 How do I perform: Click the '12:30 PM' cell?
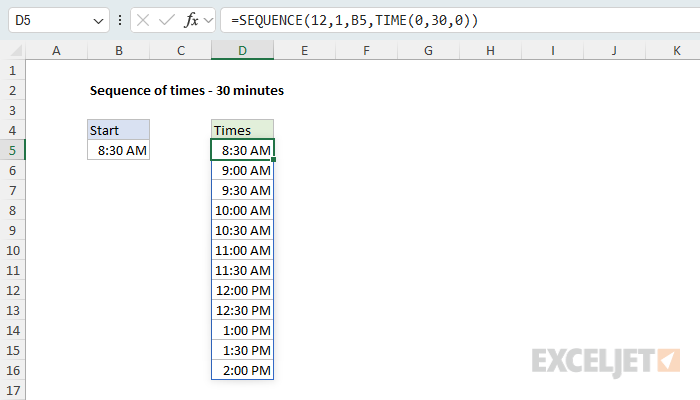pos(242,310)
